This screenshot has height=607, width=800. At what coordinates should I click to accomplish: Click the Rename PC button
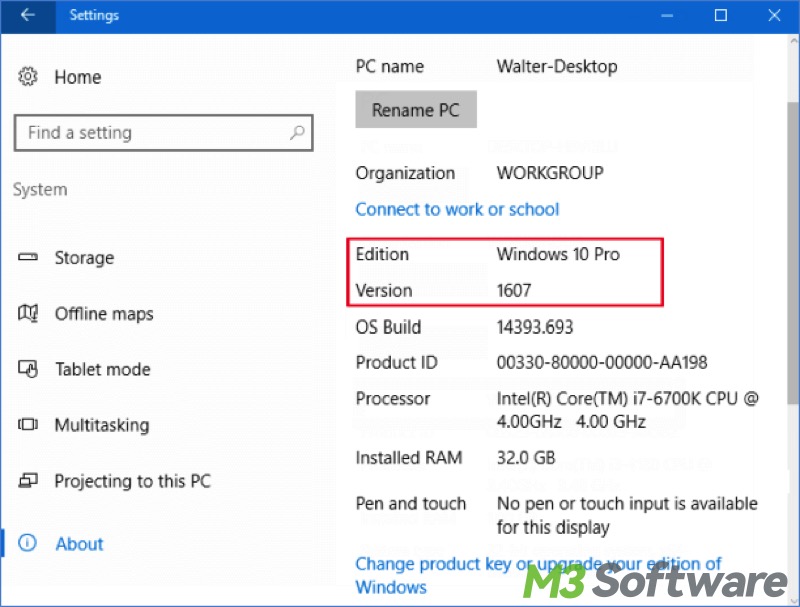[416, 109]
